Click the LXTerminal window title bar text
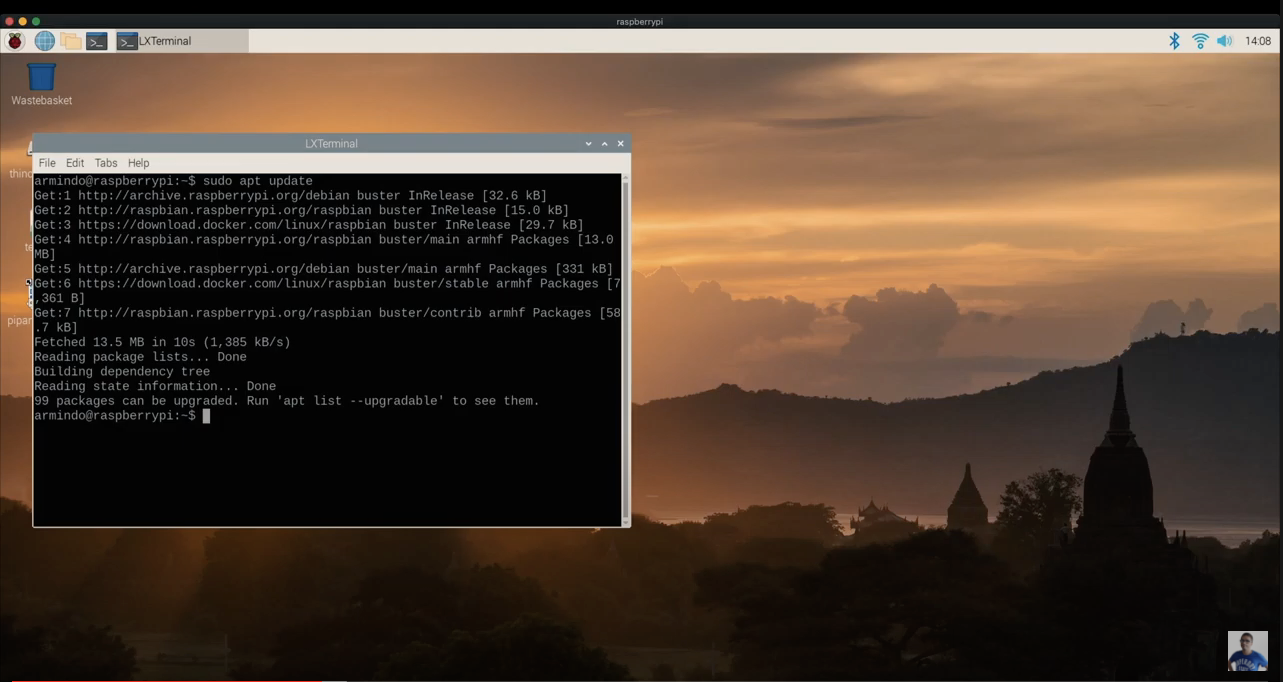 (x=331, y=144)
